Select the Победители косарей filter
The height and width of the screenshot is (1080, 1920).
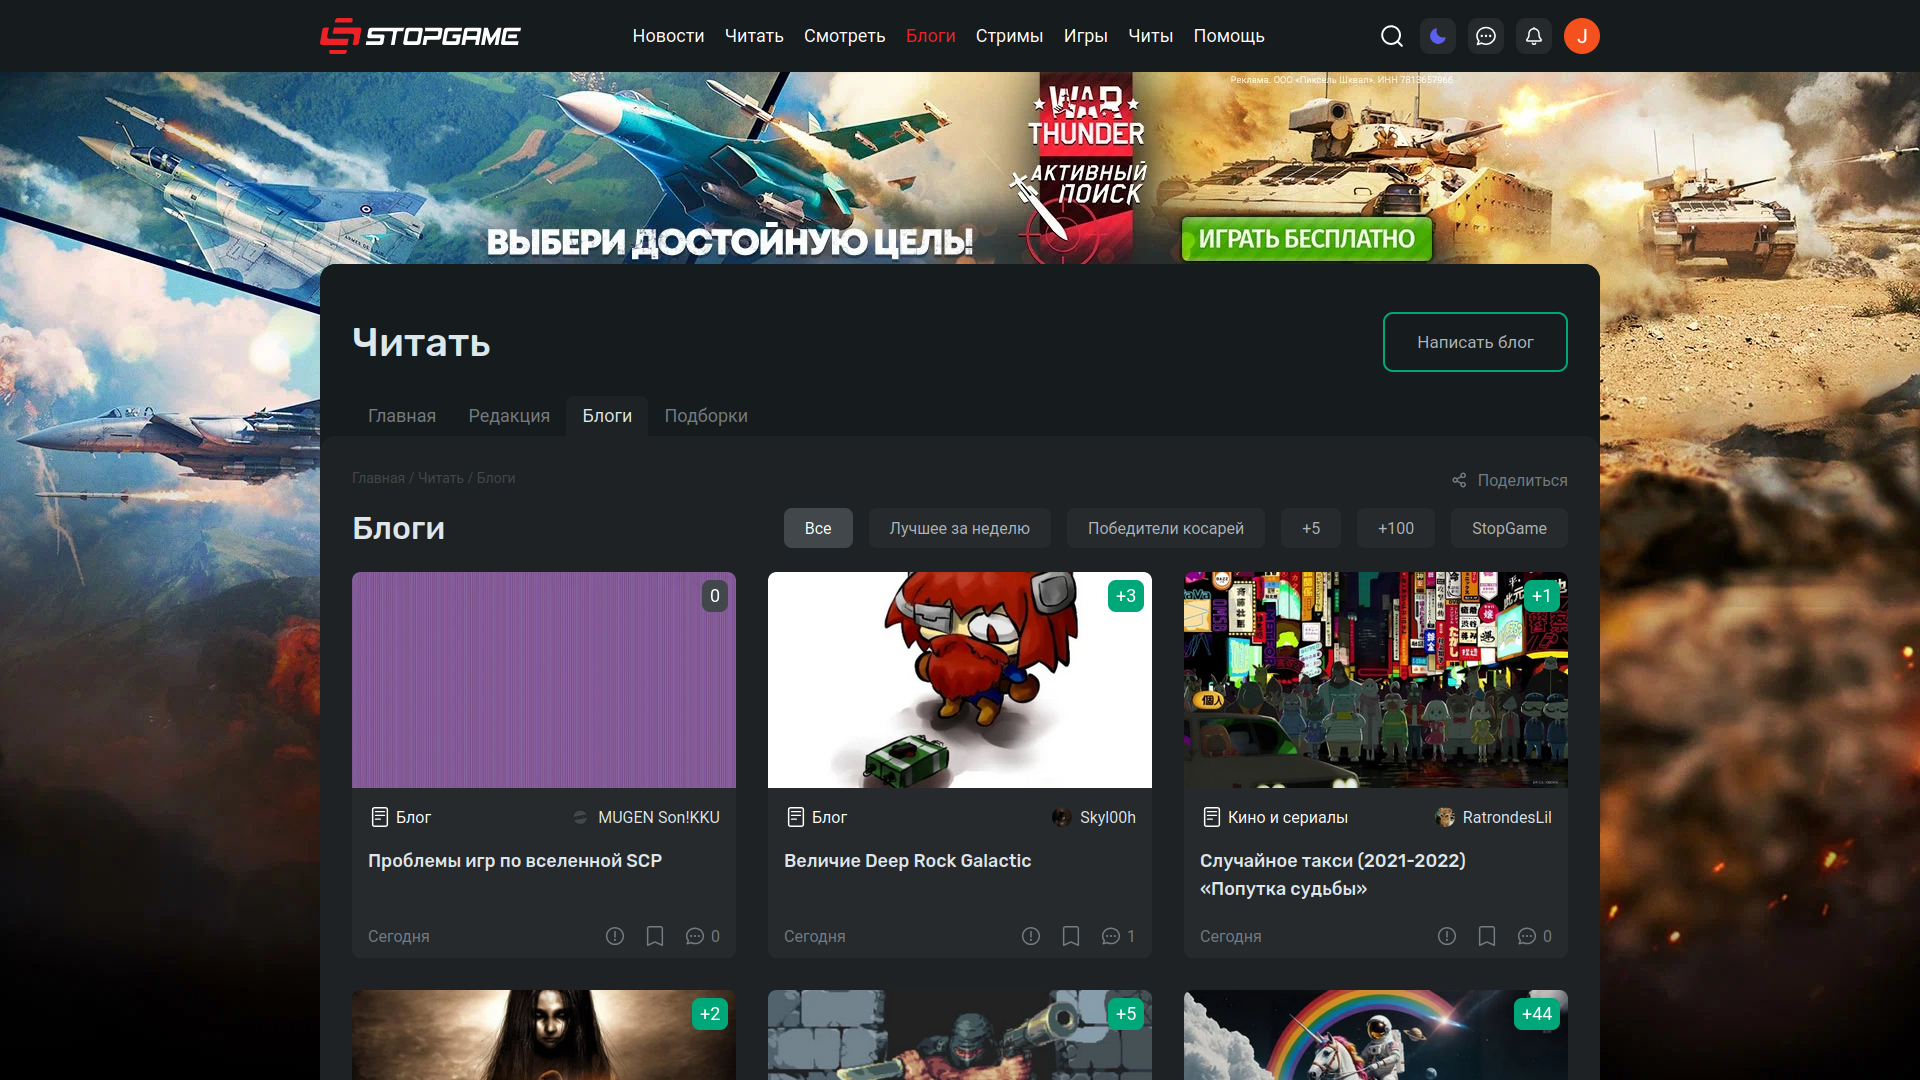[1166, 528]
